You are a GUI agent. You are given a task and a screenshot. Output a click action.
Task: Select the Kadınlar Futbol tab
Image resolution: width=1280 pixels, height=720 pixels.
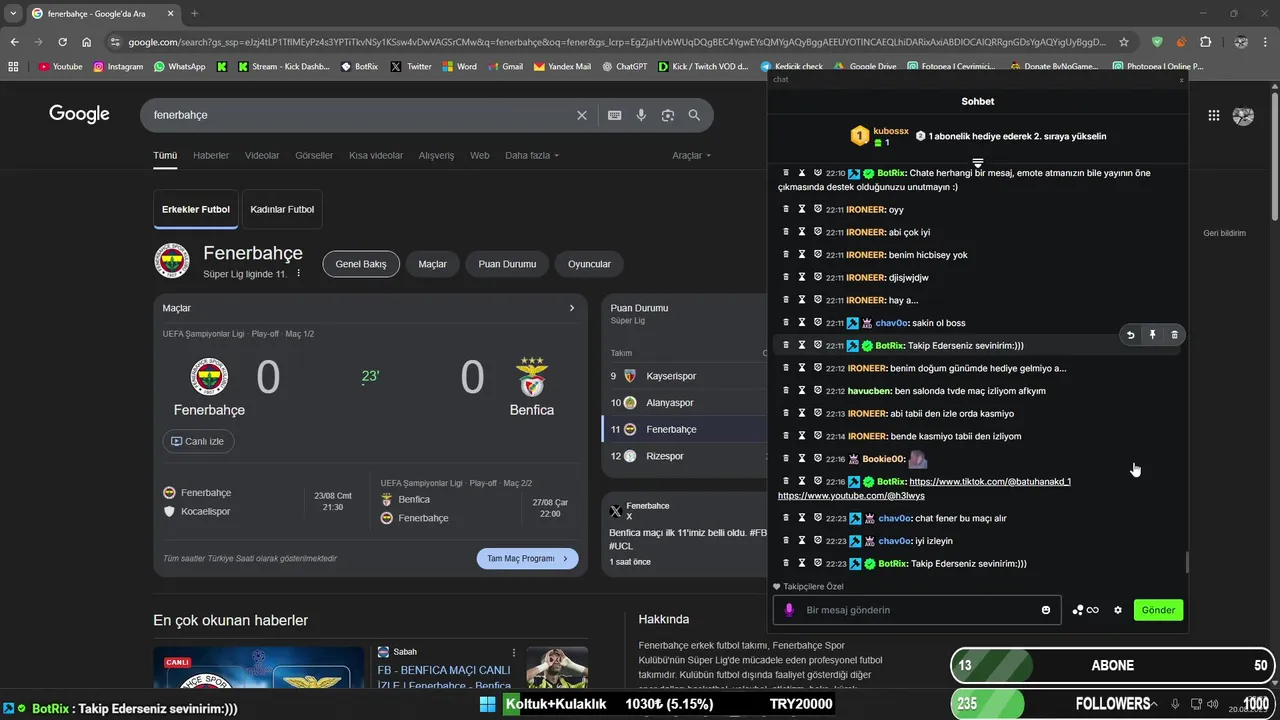tap(282, 210)
